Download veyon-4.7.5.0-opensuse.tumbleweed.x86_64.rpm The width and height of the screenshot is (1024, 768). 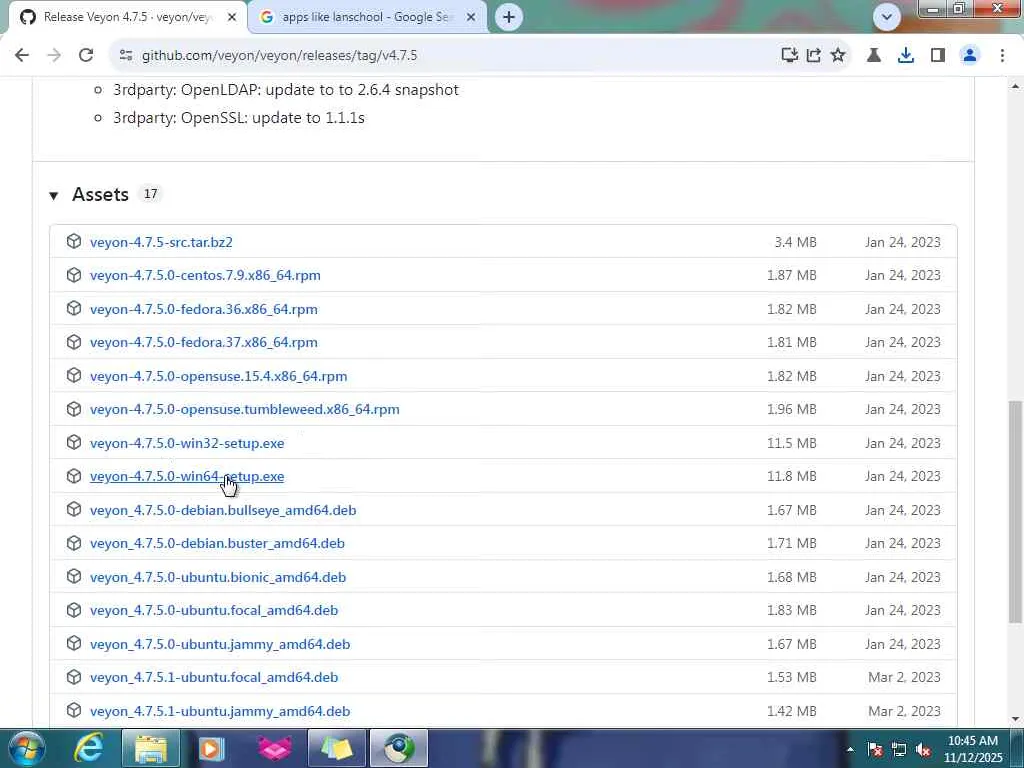244,409
